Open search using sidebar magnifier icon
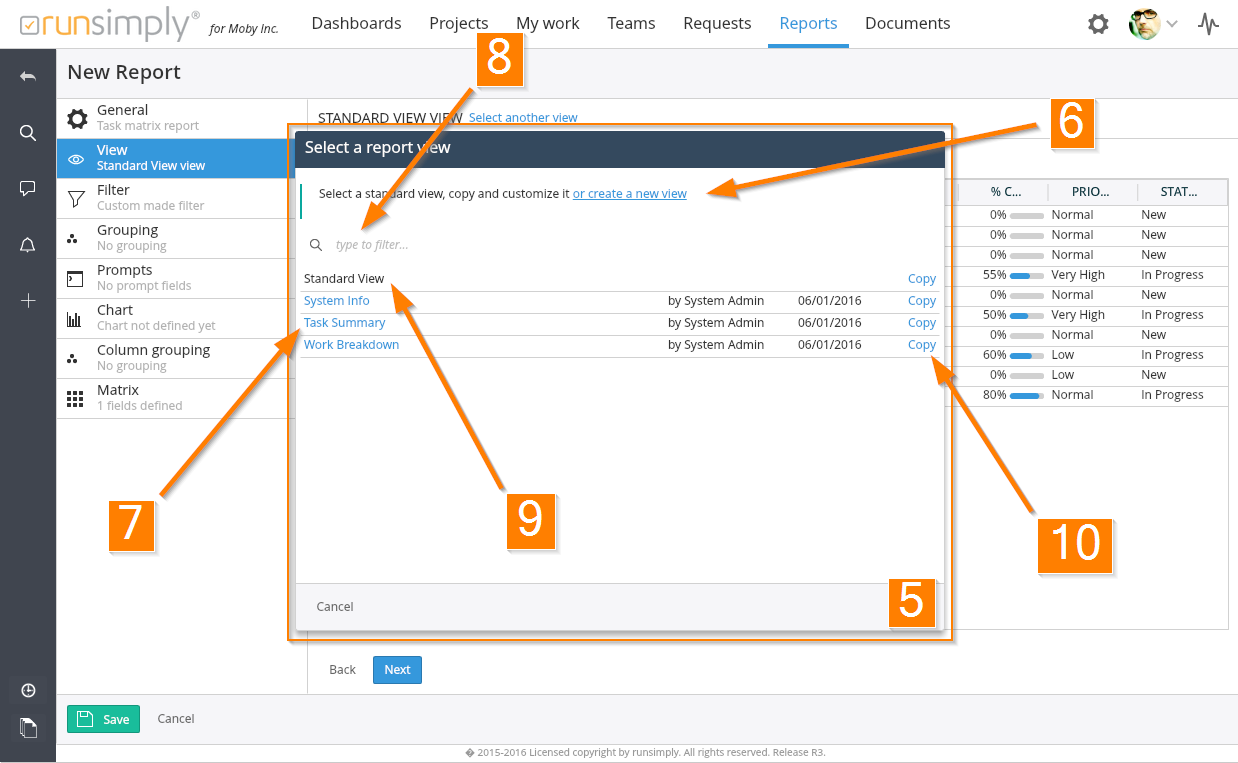This screenshot has width=1238, height=763. tap(28, 133)
